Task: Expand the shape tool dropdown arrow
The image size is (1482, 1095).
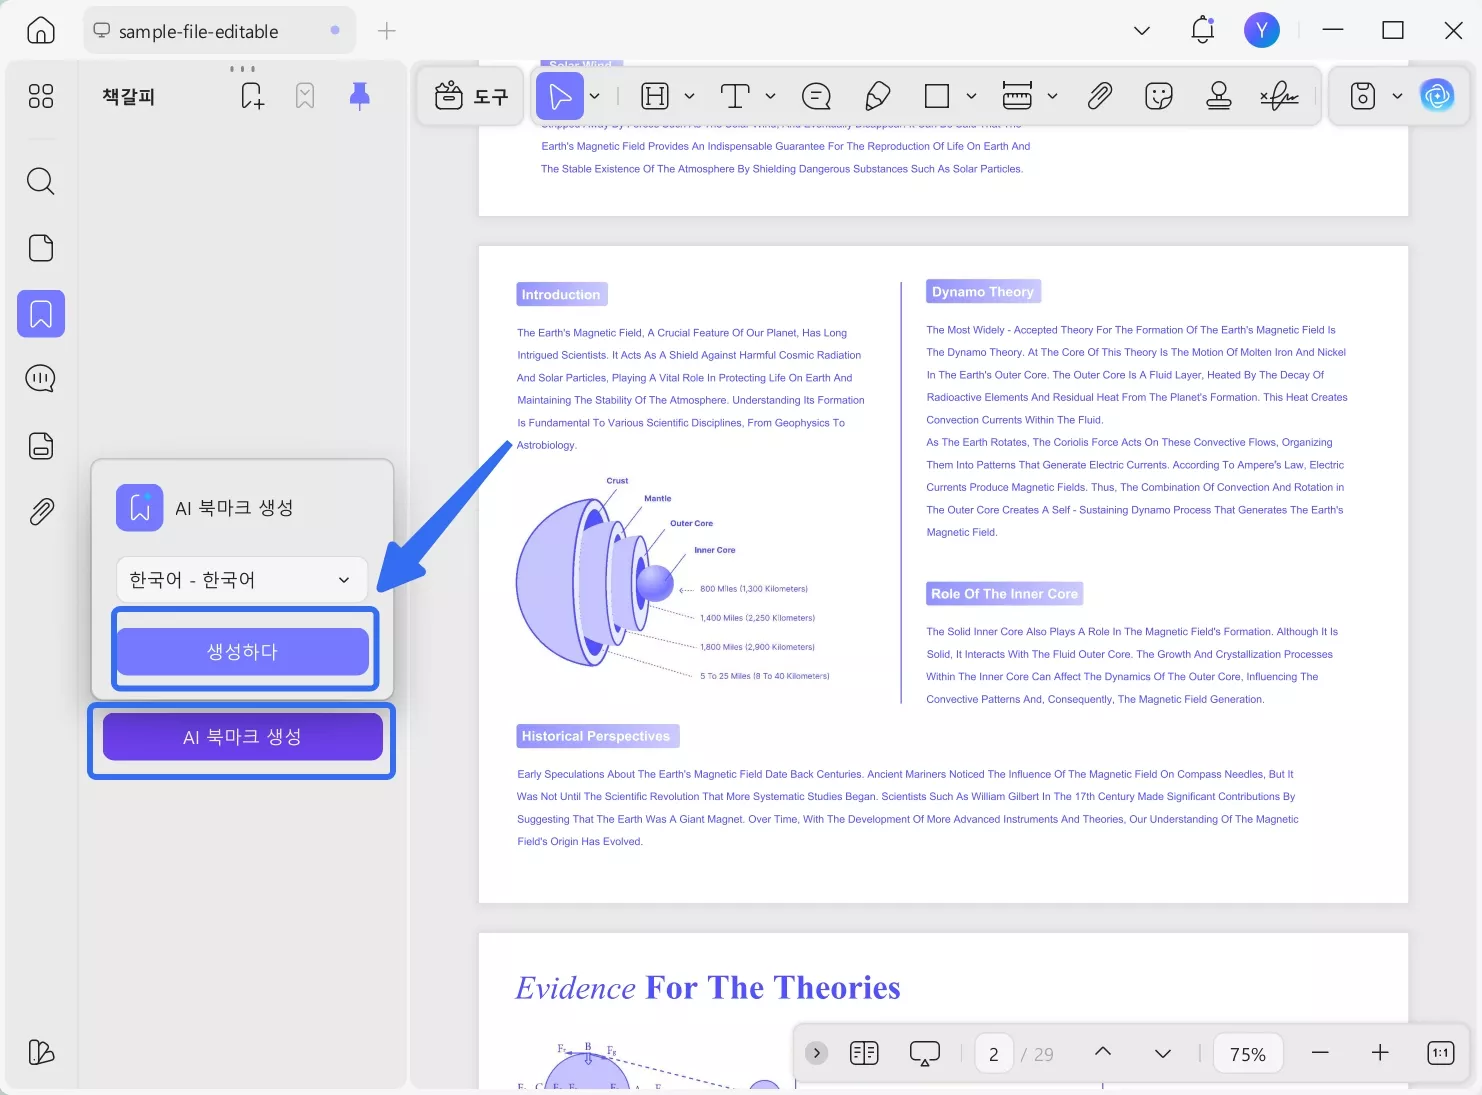Action: (971, 96)
